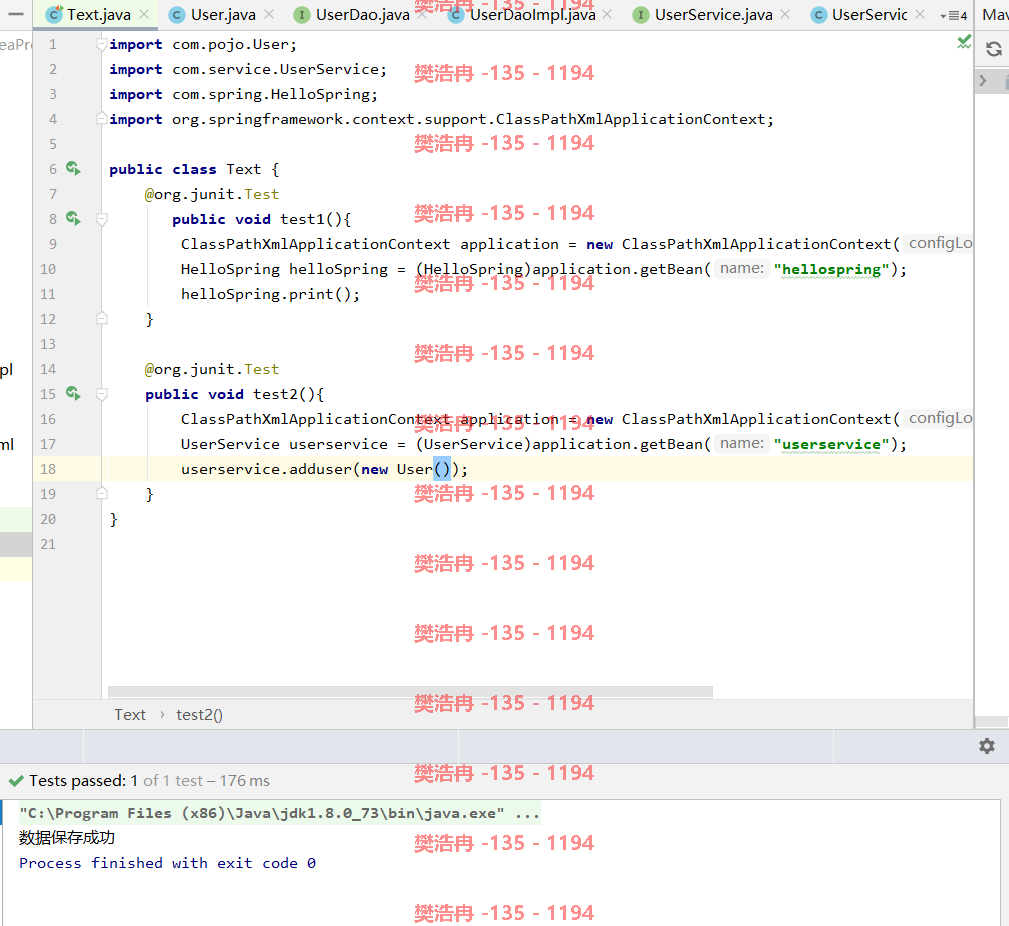Click the name: parameter hint on line 17
The height and width of the screenshot is (926, 1009).
[741, 443]
